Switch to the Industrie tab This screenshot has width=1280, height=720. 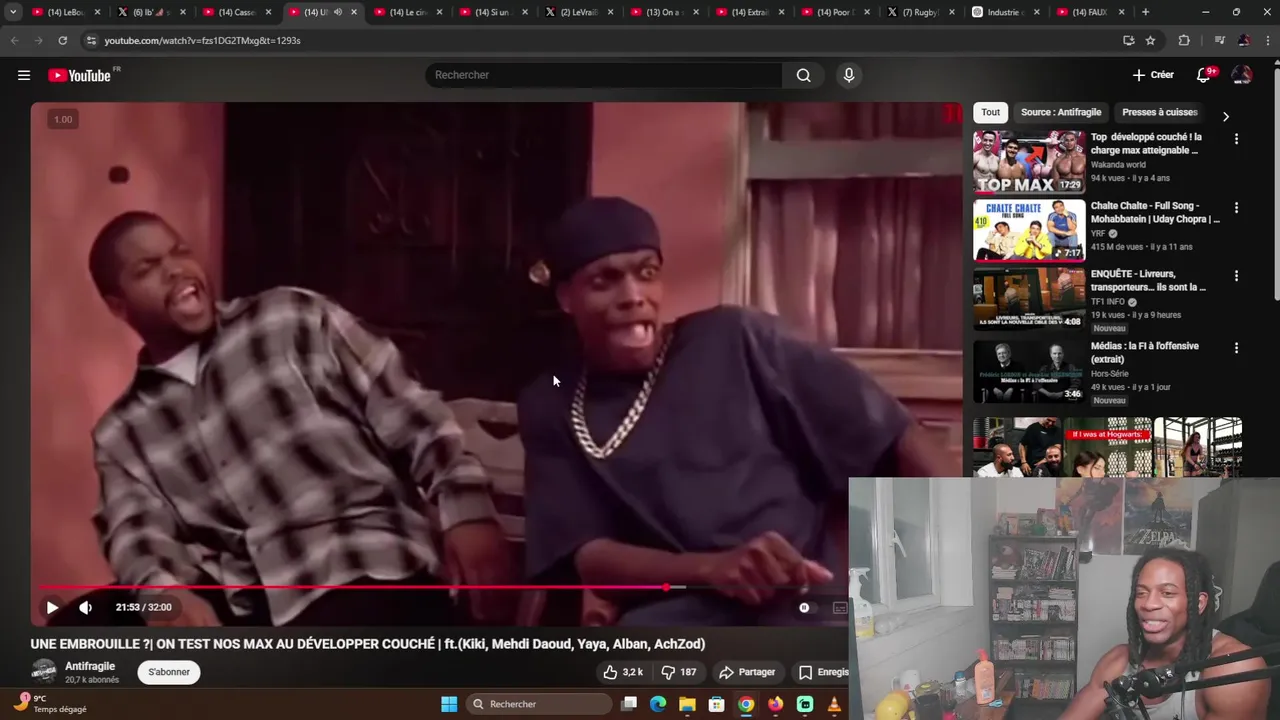point(1005,12)
